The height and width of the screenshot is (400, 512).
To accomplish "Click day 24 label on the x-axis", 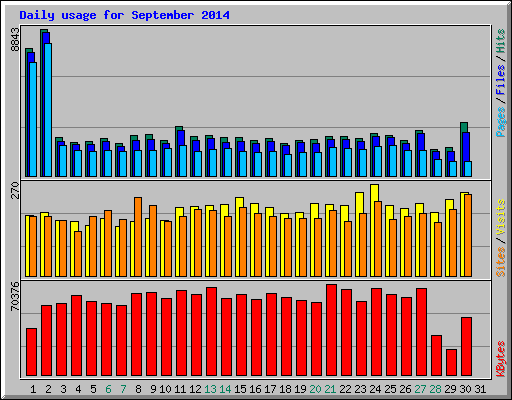I will point(375,389).
